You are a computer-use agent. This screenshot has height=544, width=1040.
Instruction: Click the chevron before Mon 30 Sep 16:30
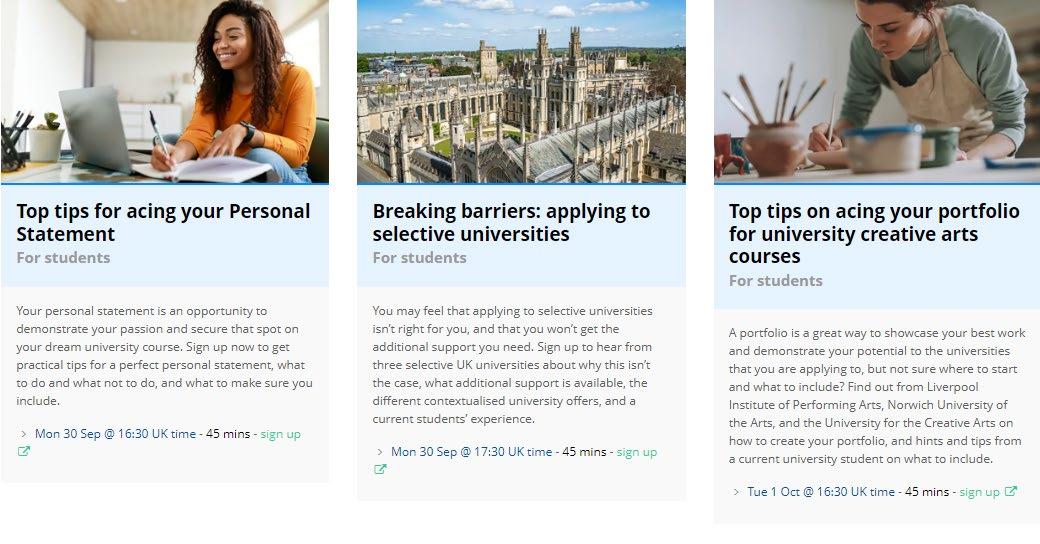24,434
